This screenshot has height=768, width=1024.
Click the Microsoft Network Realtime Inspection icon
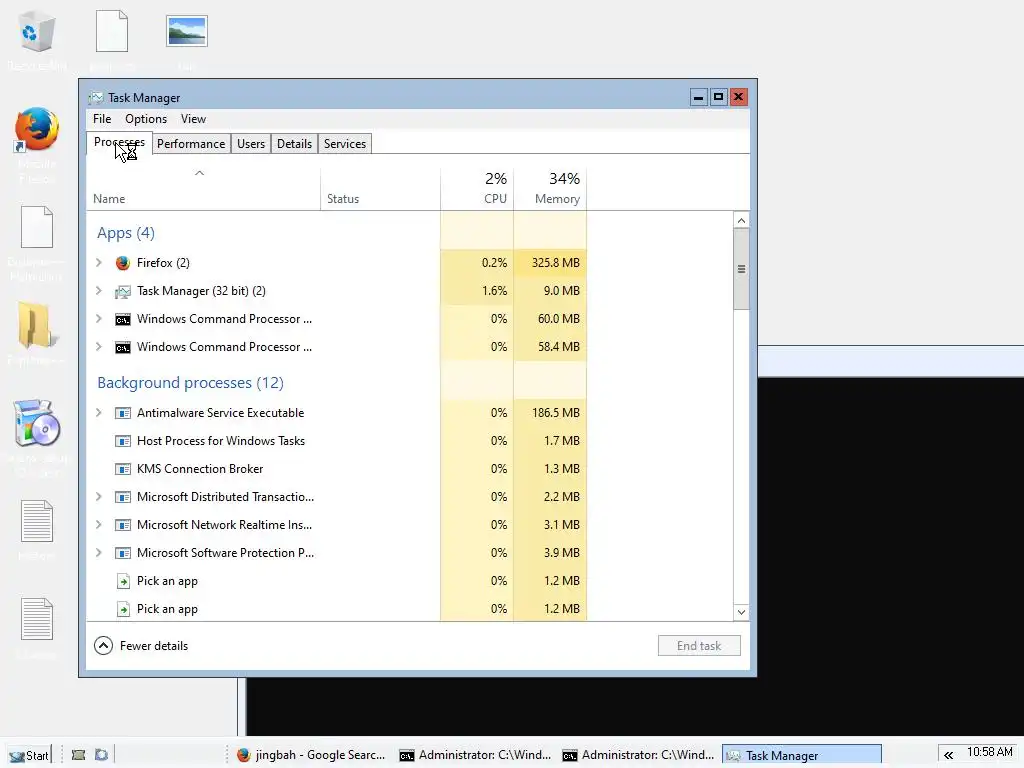(123, 525)
